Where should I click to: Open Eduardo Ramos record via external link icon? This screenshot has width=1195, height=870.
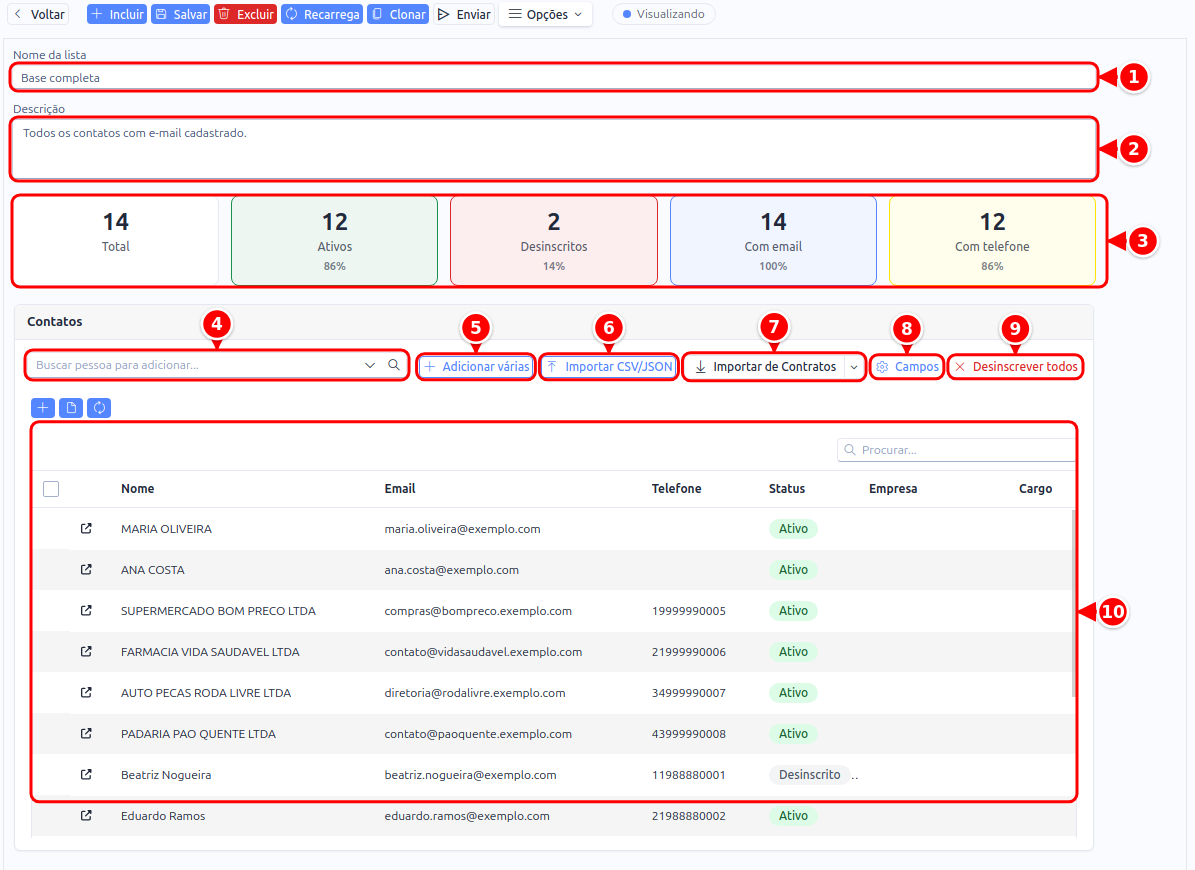tap(86, 816)
